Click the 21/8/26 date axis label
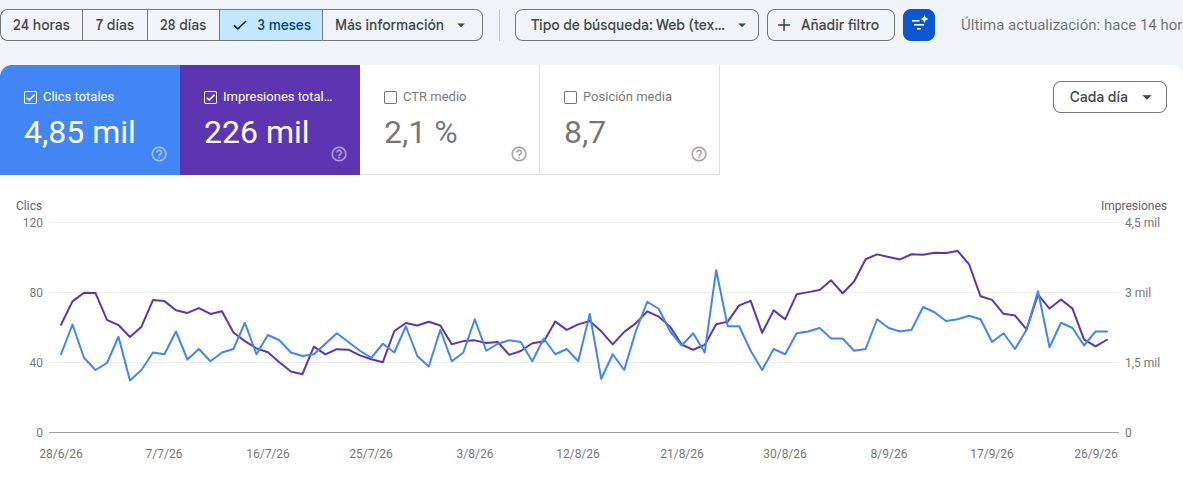 [x=682, y=454]
